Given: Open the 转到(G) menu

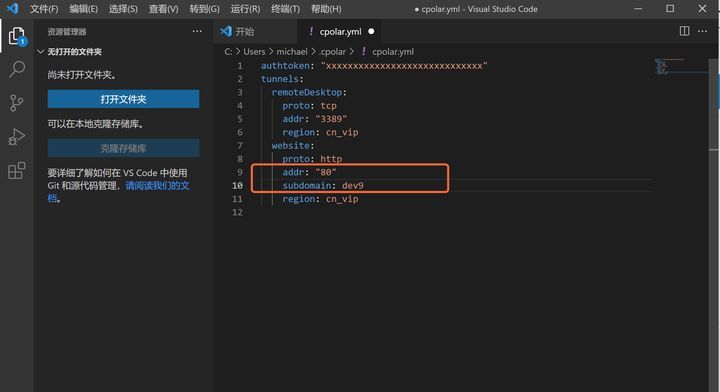Looking at the screenshot, I should tap(204, 9).
